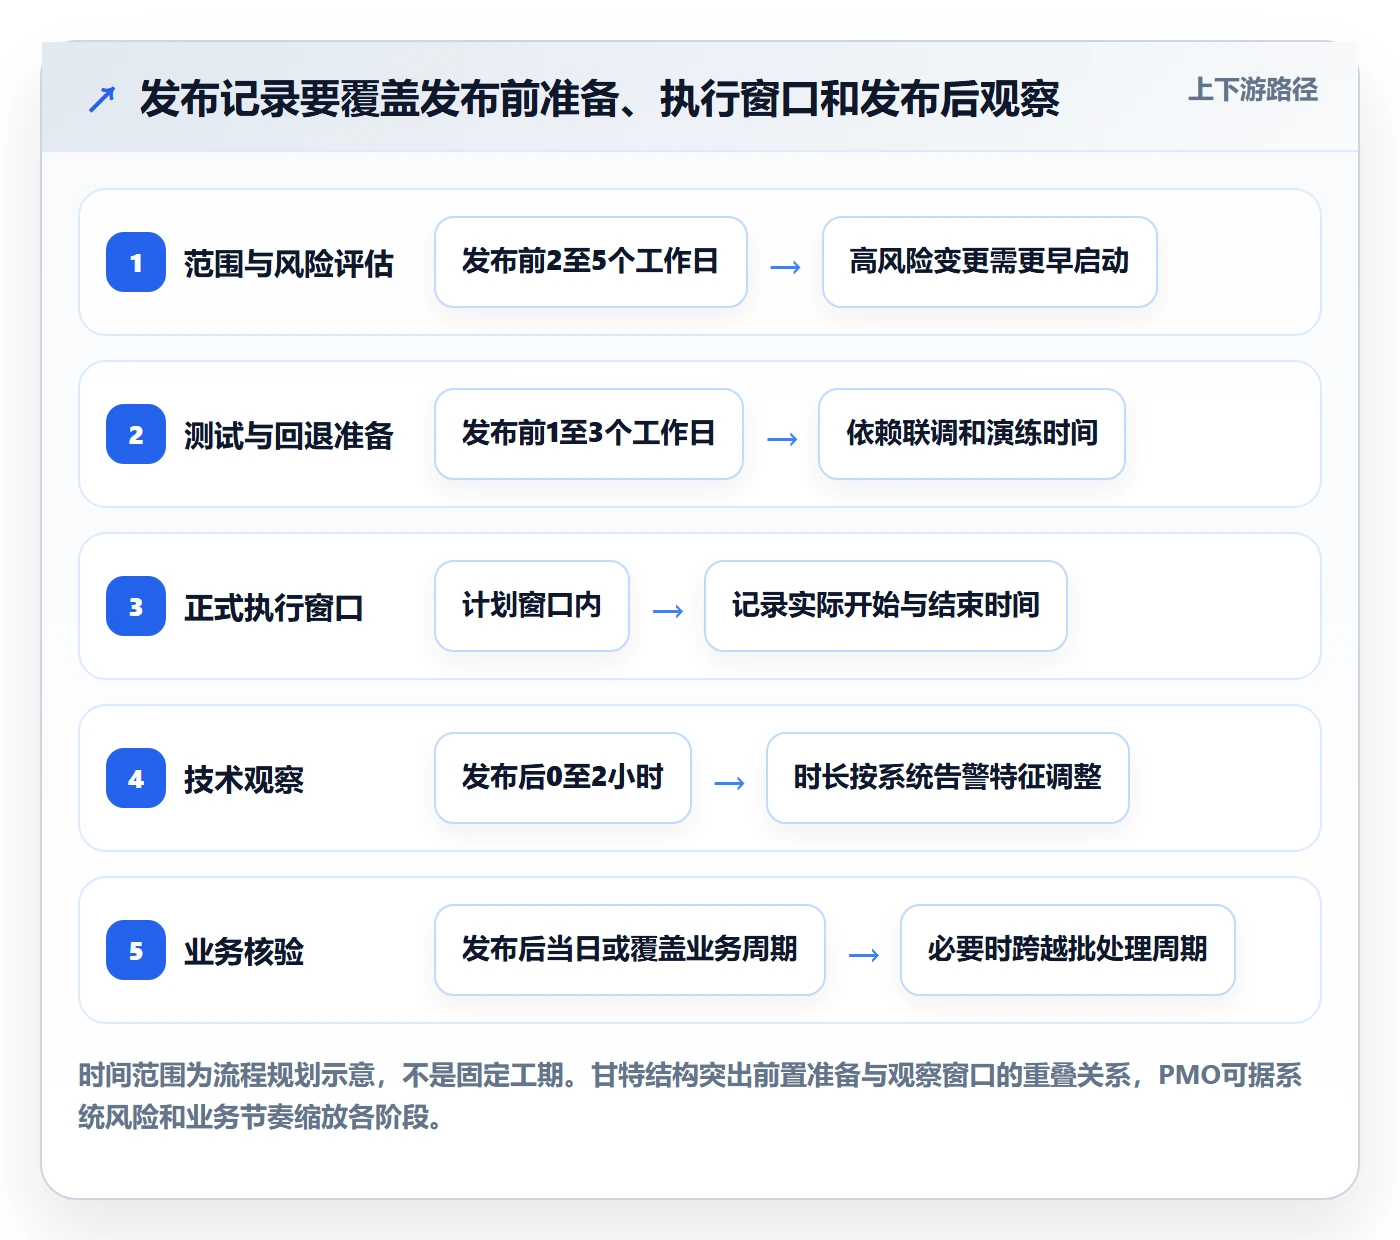Click step number 1 badge
Image resolution: width=1400 pixels, height=1240 pixels.
tap(136, 262)
